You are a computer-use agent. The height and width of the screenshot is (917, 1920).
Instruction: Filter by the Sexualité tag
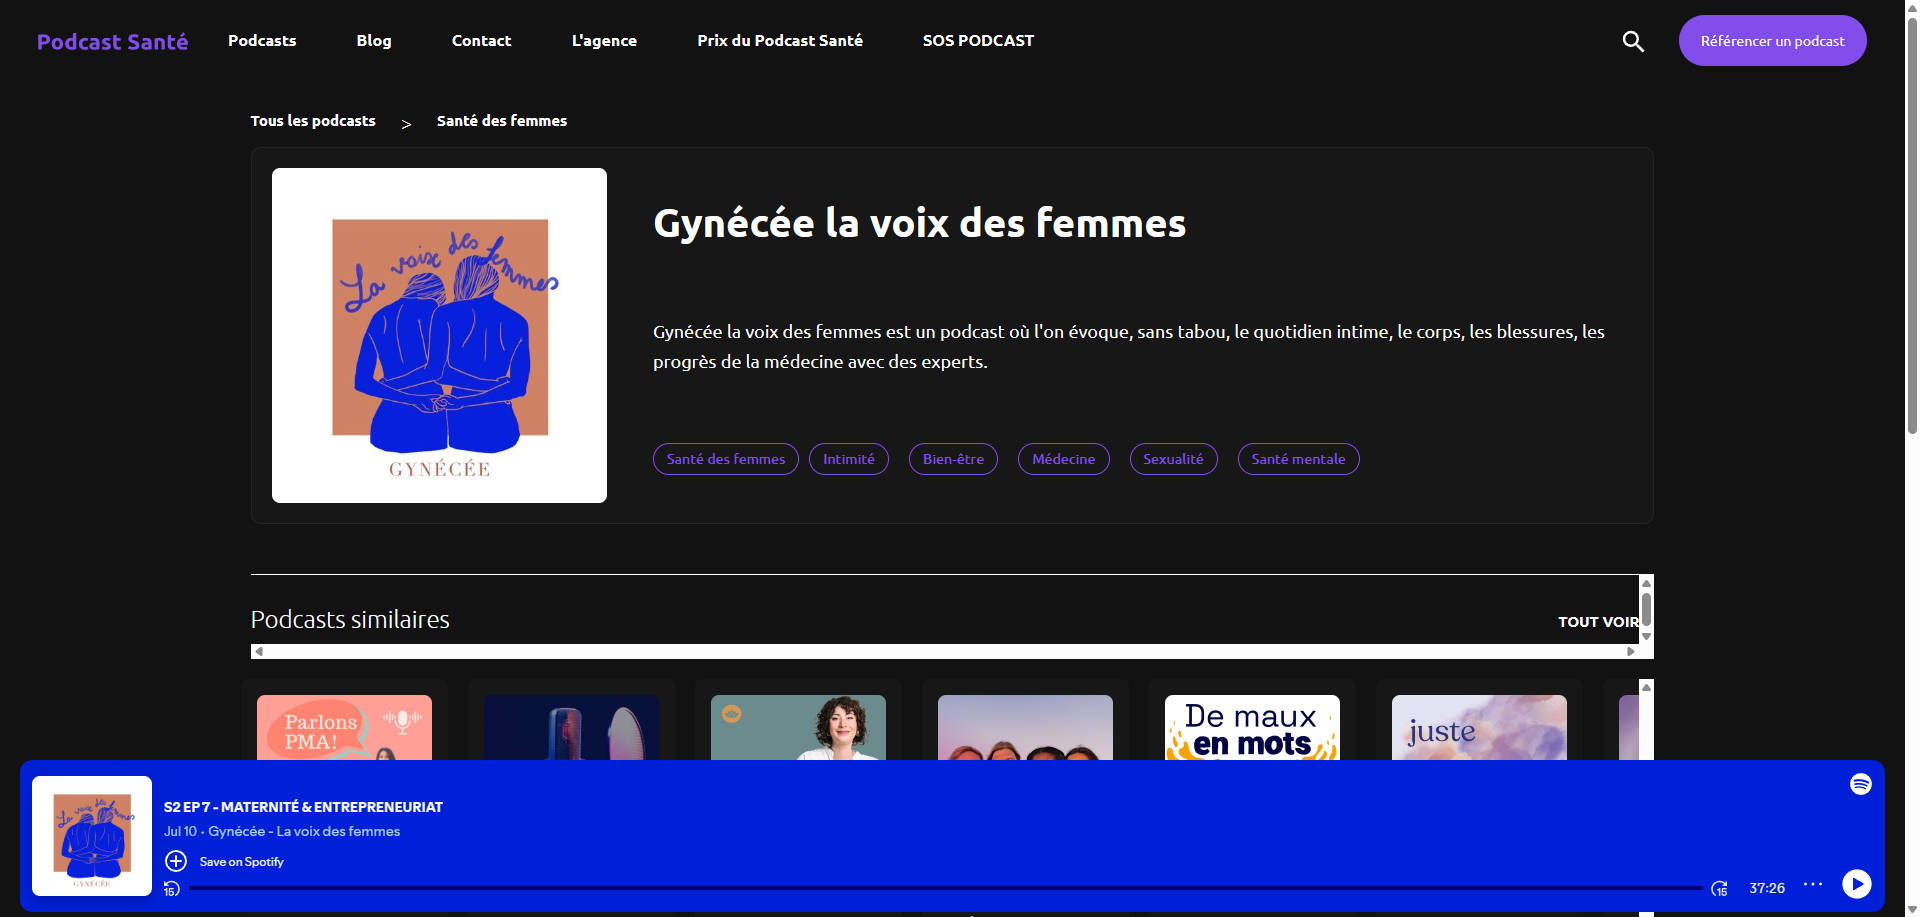coord(1173,459)
